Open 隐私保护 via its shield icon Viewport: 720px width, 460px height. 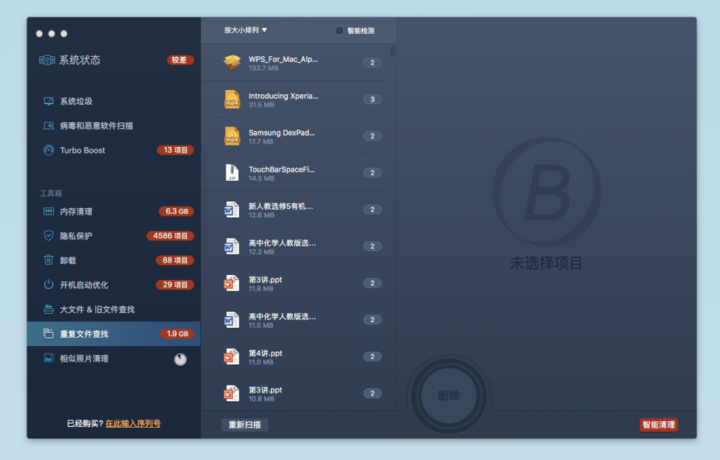click(x=48, y=236)
